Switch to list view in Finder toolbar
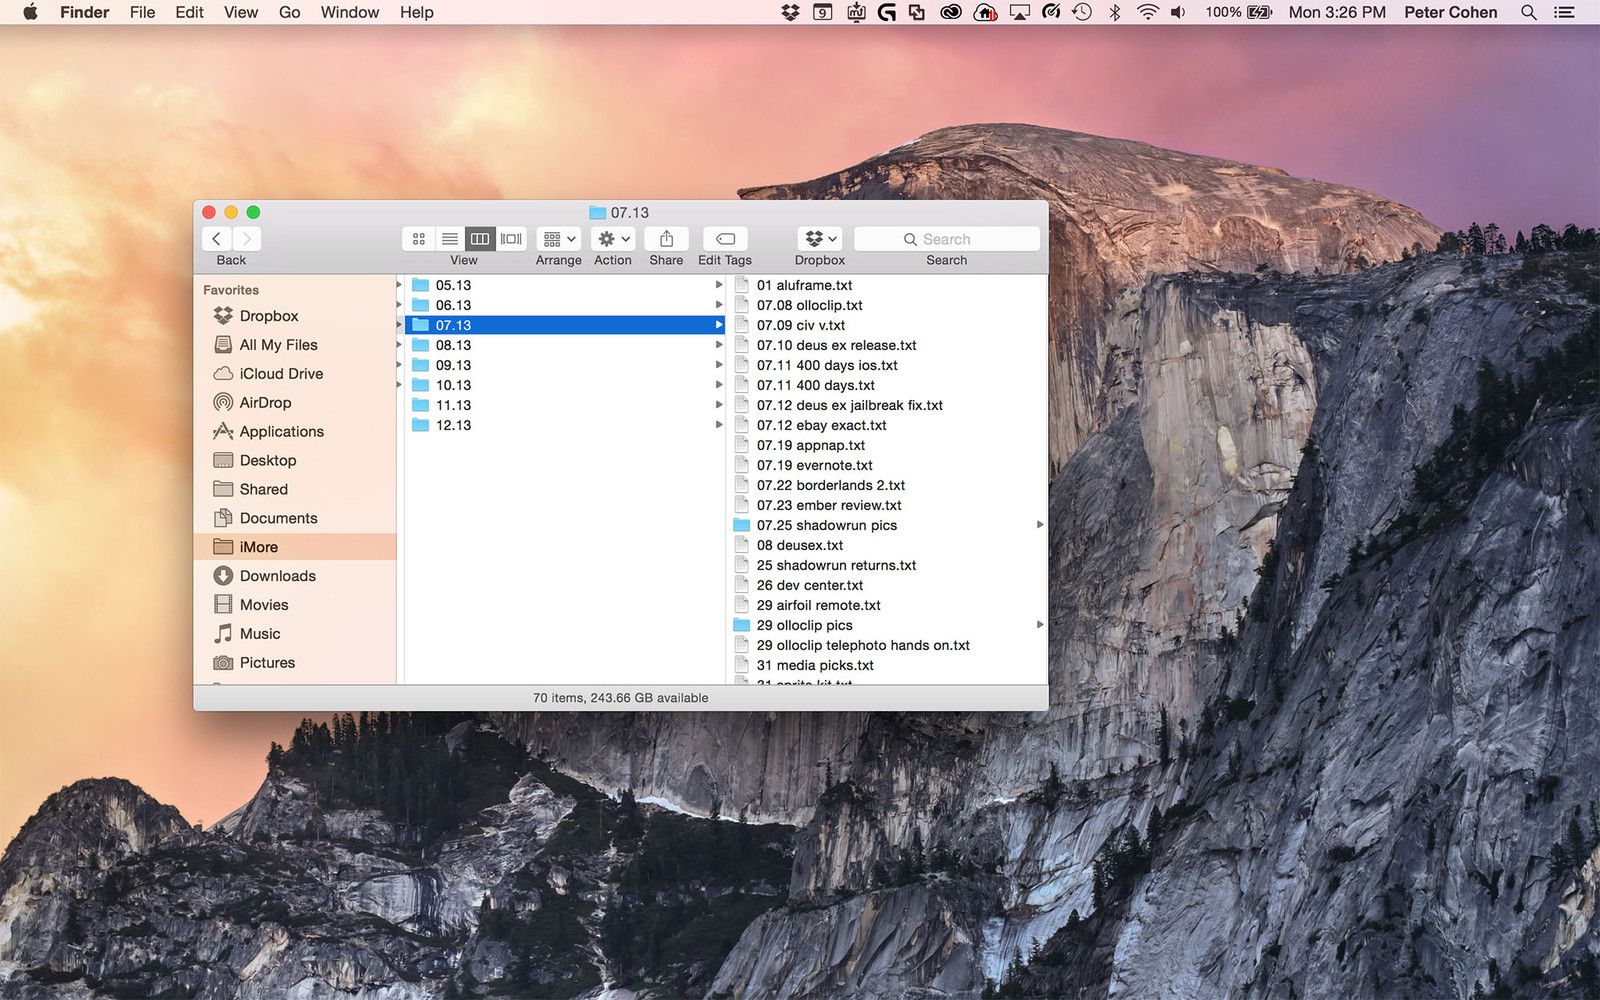The width and height of the screenshot is (1600, 1000). point(450,239)
